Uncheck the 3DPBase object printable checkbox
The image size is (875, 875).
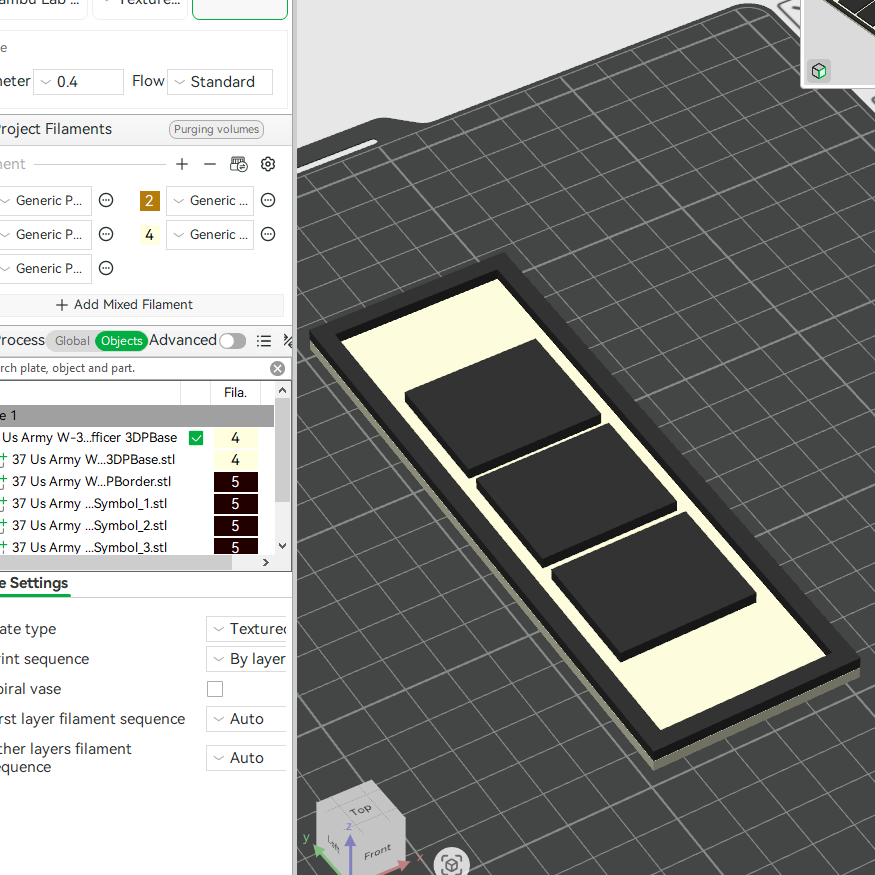tap(196, 438)
